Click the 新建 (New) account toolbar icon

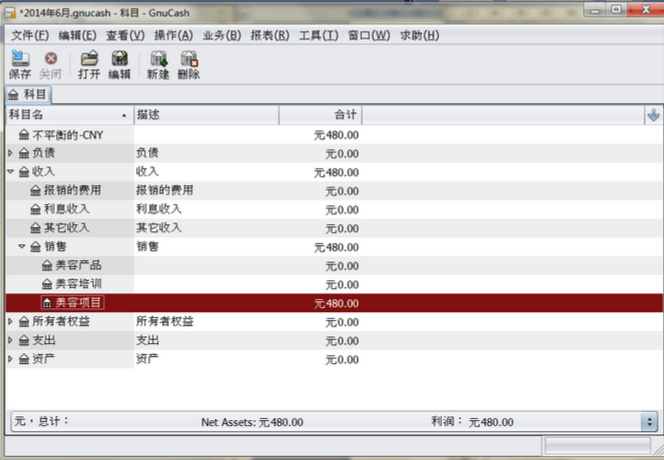coord(158,64)
